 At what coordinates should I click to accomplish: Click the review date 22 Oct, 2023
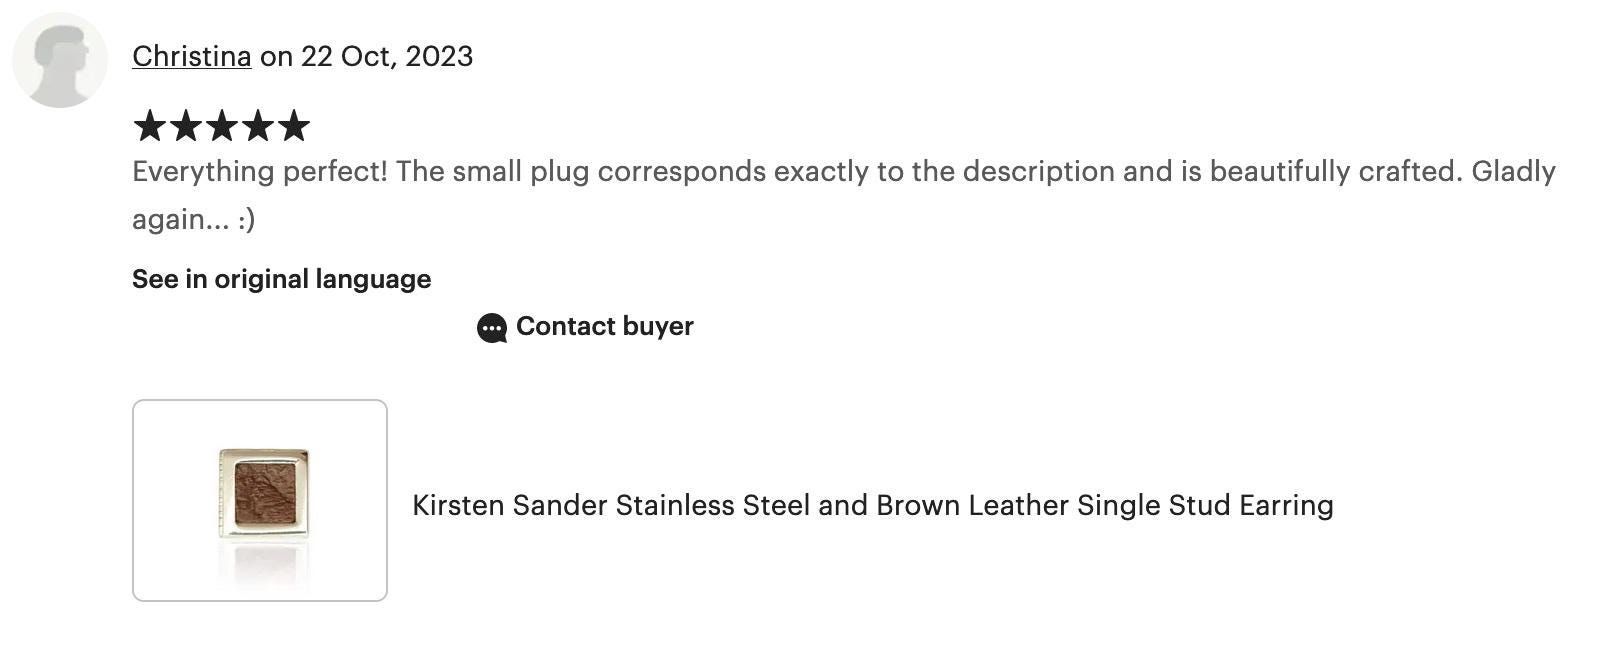pyautogui.click(x=387, y=56)
